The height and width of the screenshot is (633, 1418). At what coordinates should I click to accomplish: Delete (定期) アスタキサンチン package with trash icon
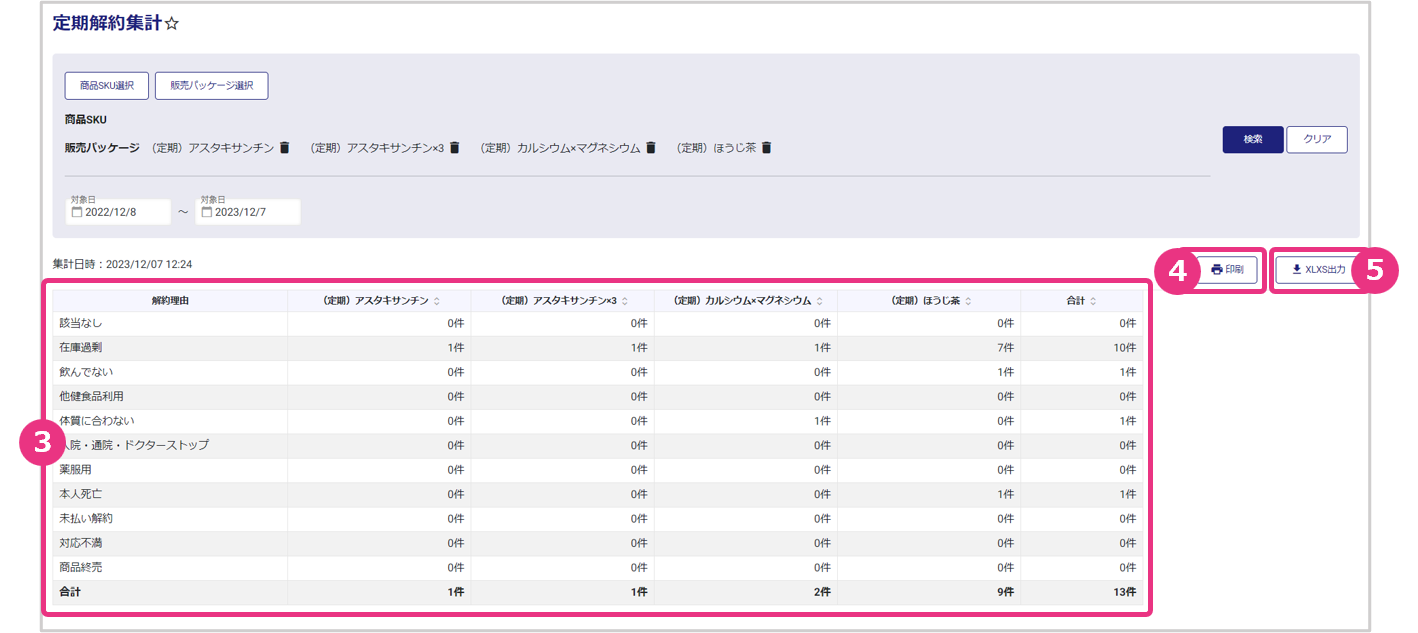(x=284, y=148)
